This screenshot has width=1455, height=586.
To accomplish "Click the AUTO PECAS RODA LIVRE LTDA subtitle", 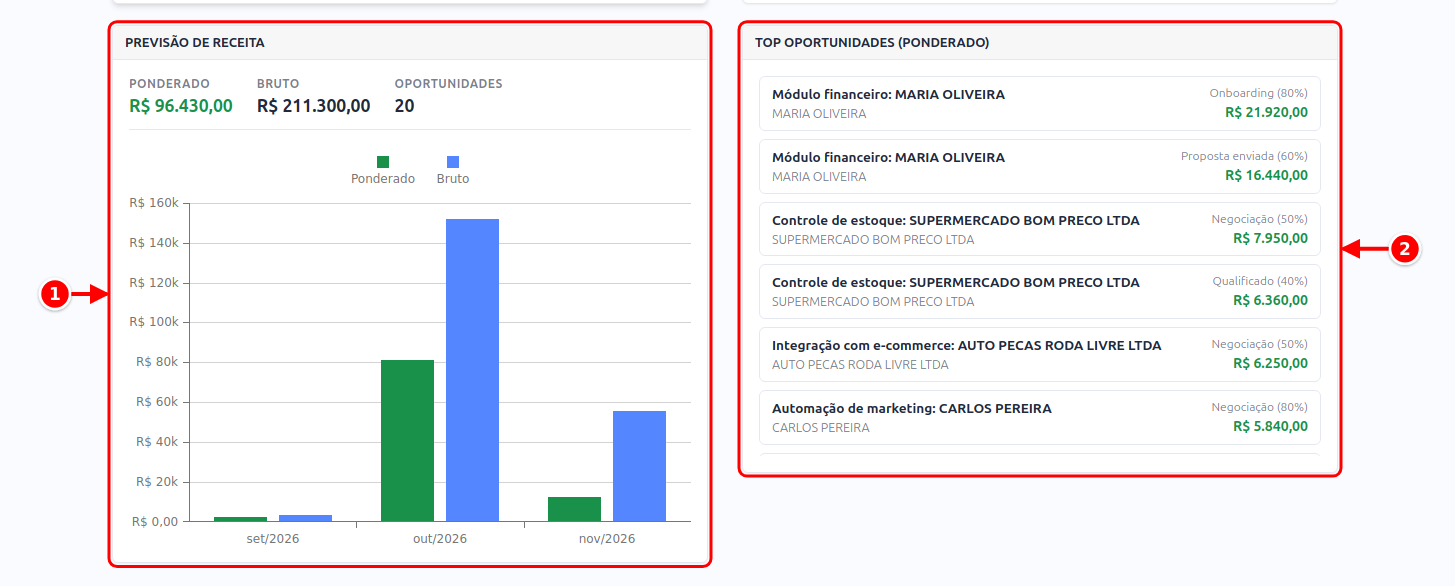I will [x=860, y=365].
